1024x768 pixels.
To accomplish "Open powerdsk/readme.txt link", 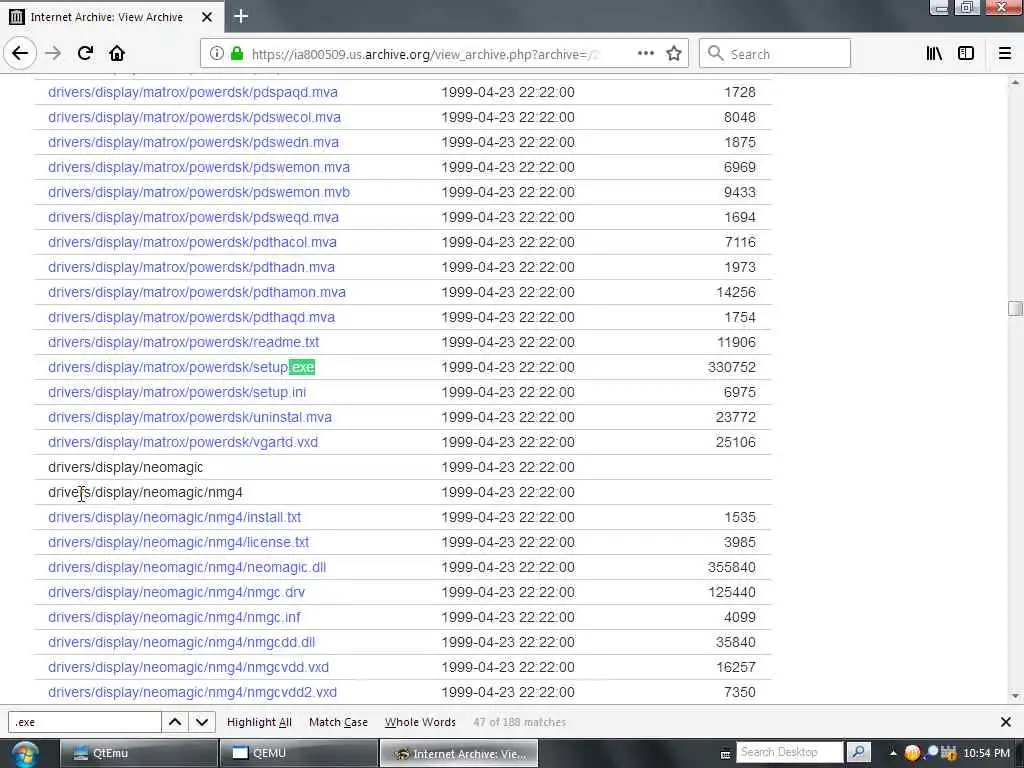I will click(x=184, y=342).
